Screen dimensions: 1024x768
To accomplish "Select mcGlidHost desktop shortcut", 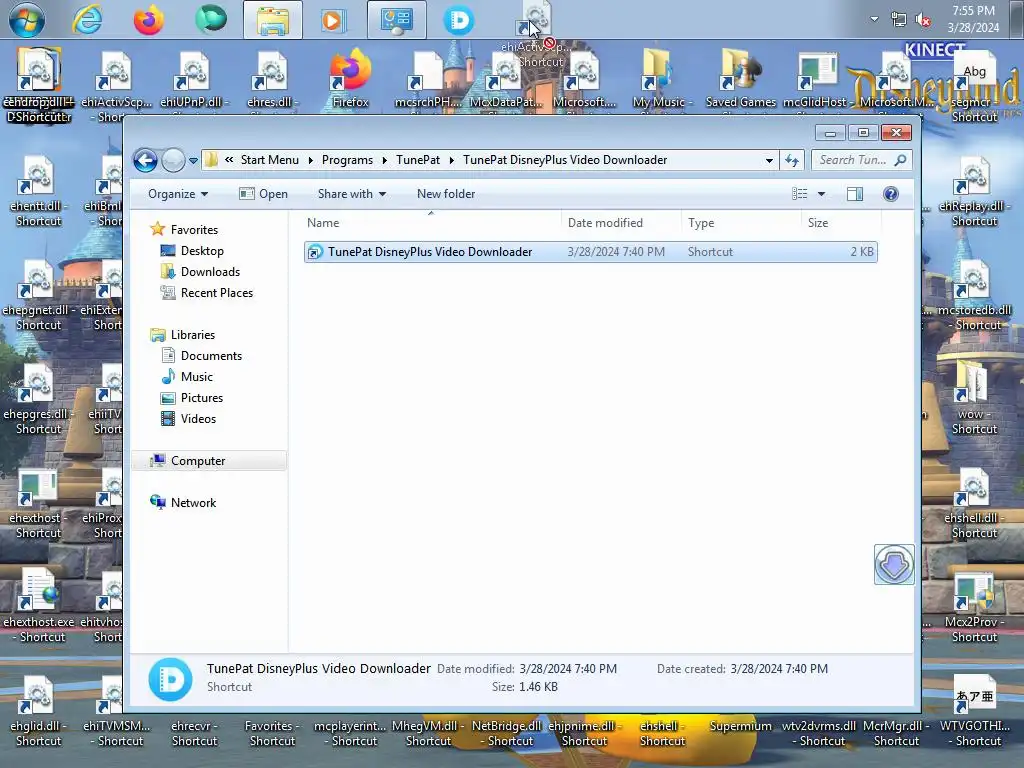I will (x=815, y=78).
